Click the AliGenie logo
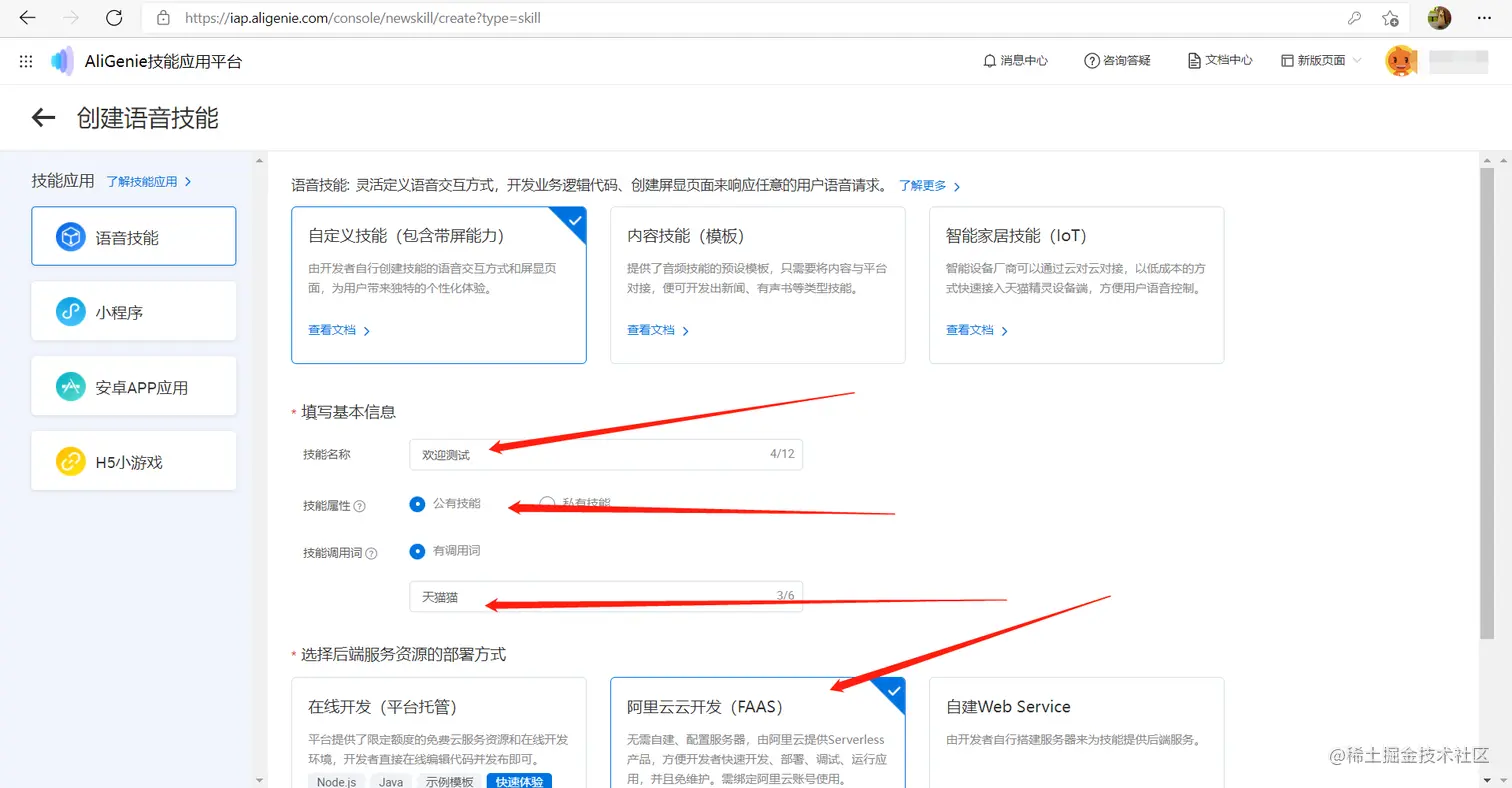Screen dimensions: 1512x788 (x=62, y=61)
